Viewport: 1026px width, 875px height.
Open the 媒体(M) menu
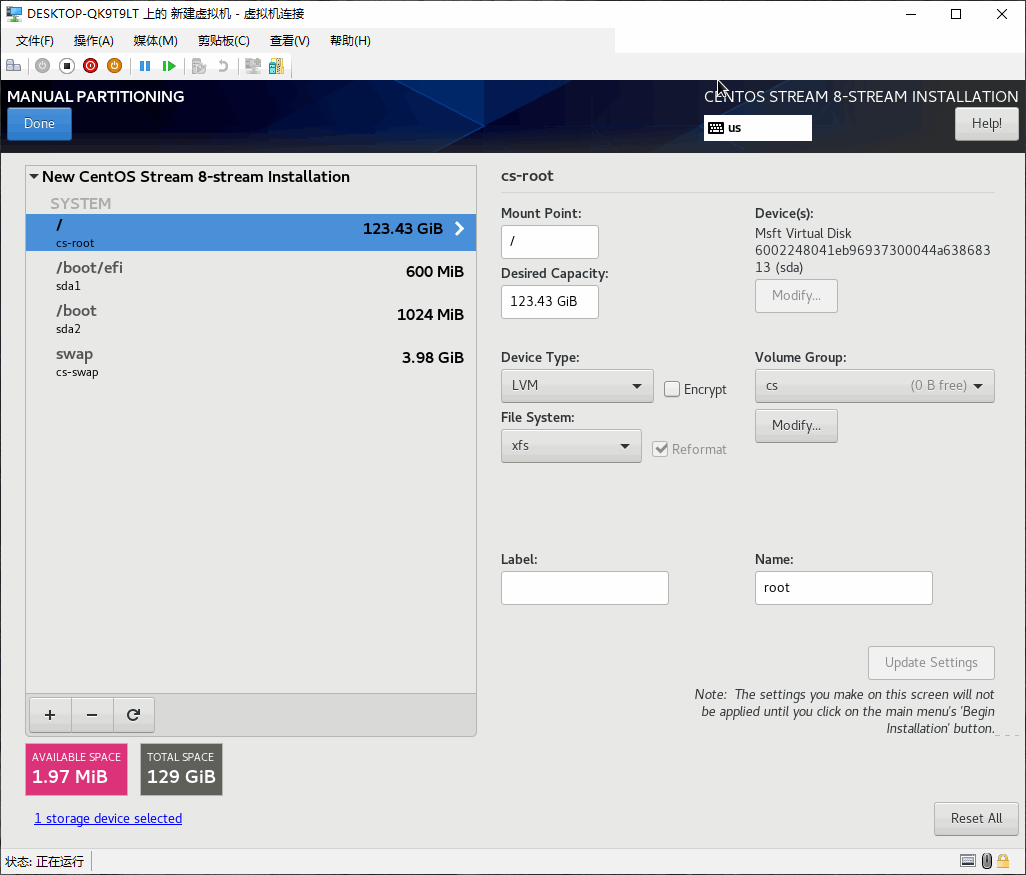point(155,41)
